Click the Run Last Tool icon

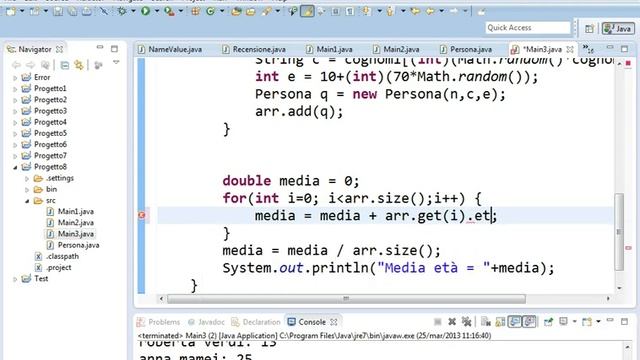[169, 11]
